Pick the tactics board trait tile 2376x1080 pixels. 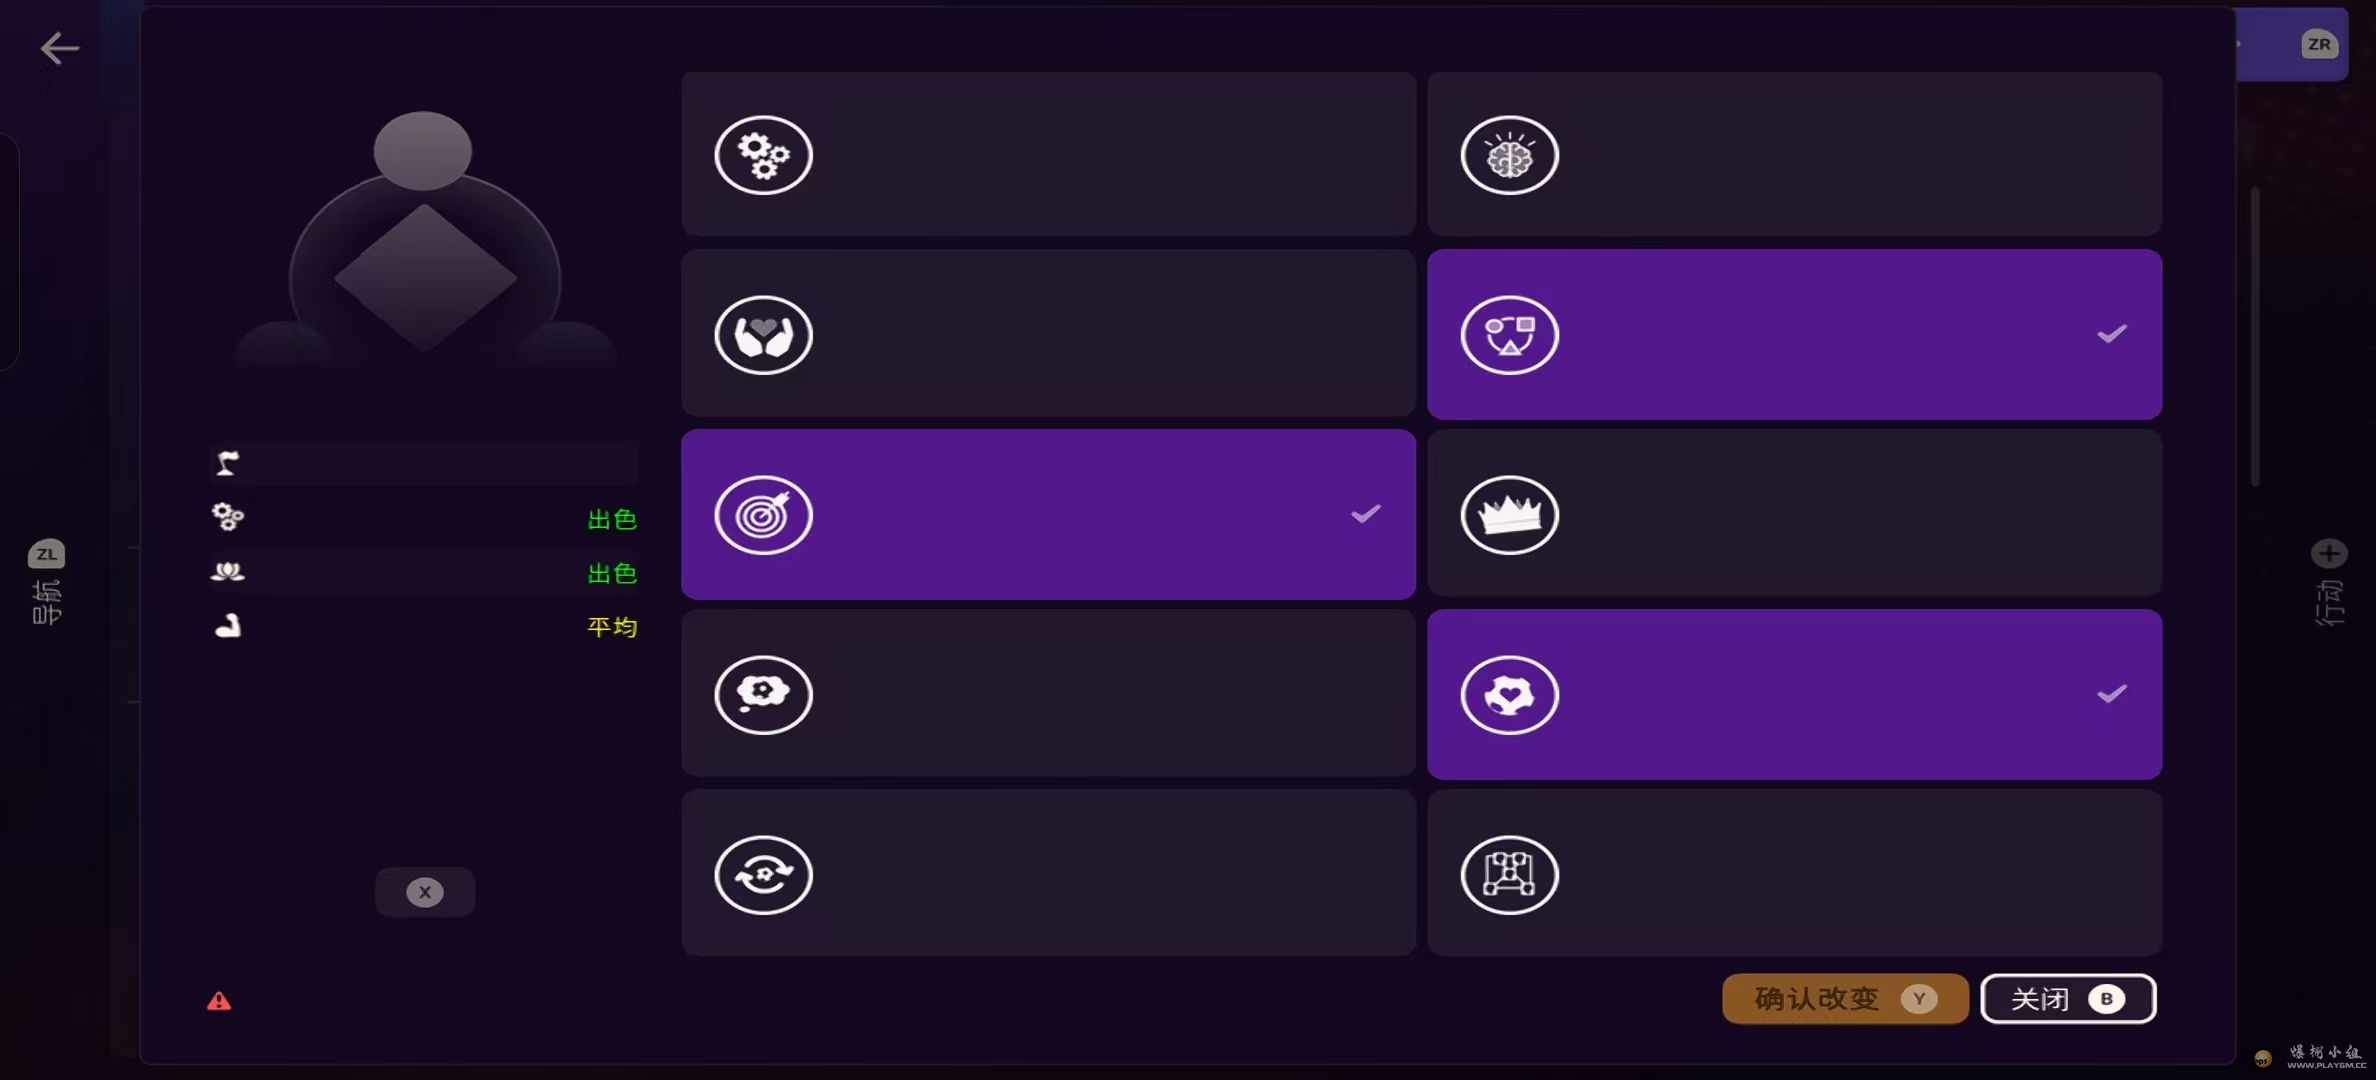click(x=1794, y=874)
